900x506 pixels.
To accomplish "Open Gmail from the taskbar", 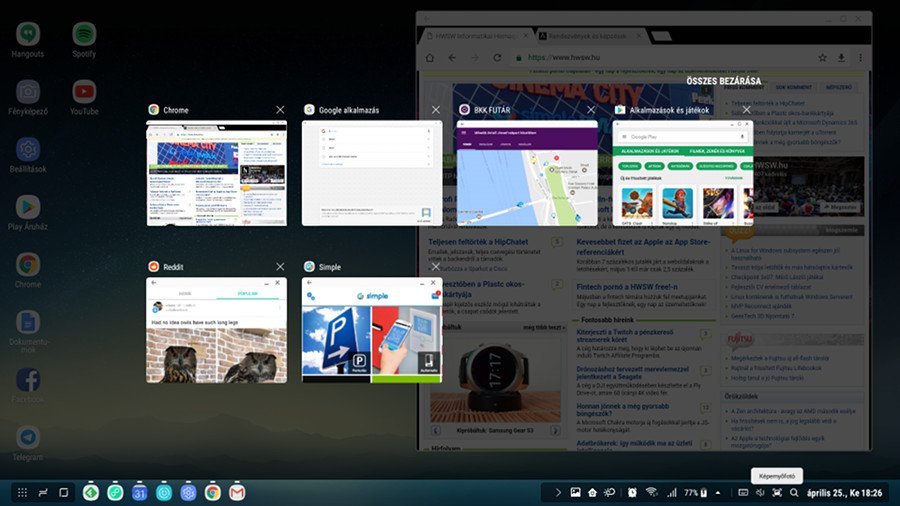I will 237,492.
